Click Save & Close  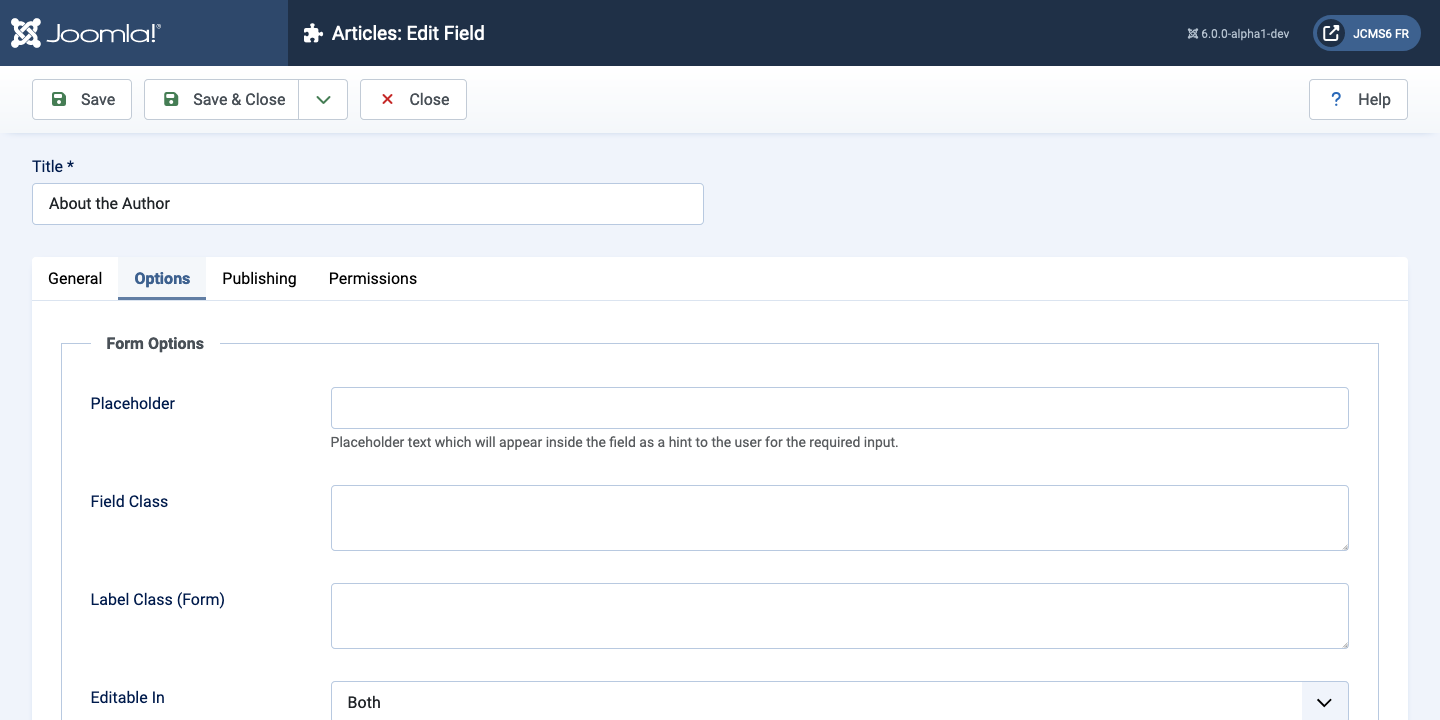(x=222, y=99)
